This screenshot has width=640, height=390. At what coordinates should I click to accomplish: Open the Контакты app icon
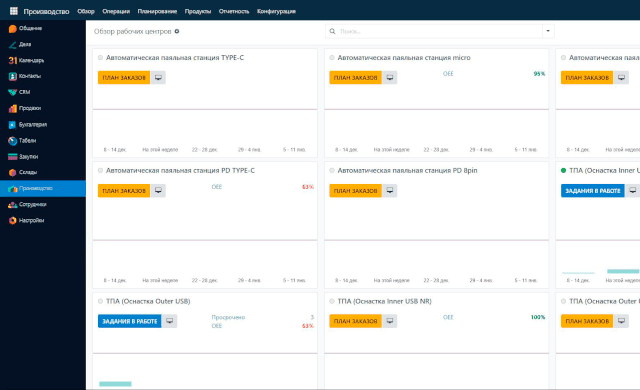pos(13,76)
